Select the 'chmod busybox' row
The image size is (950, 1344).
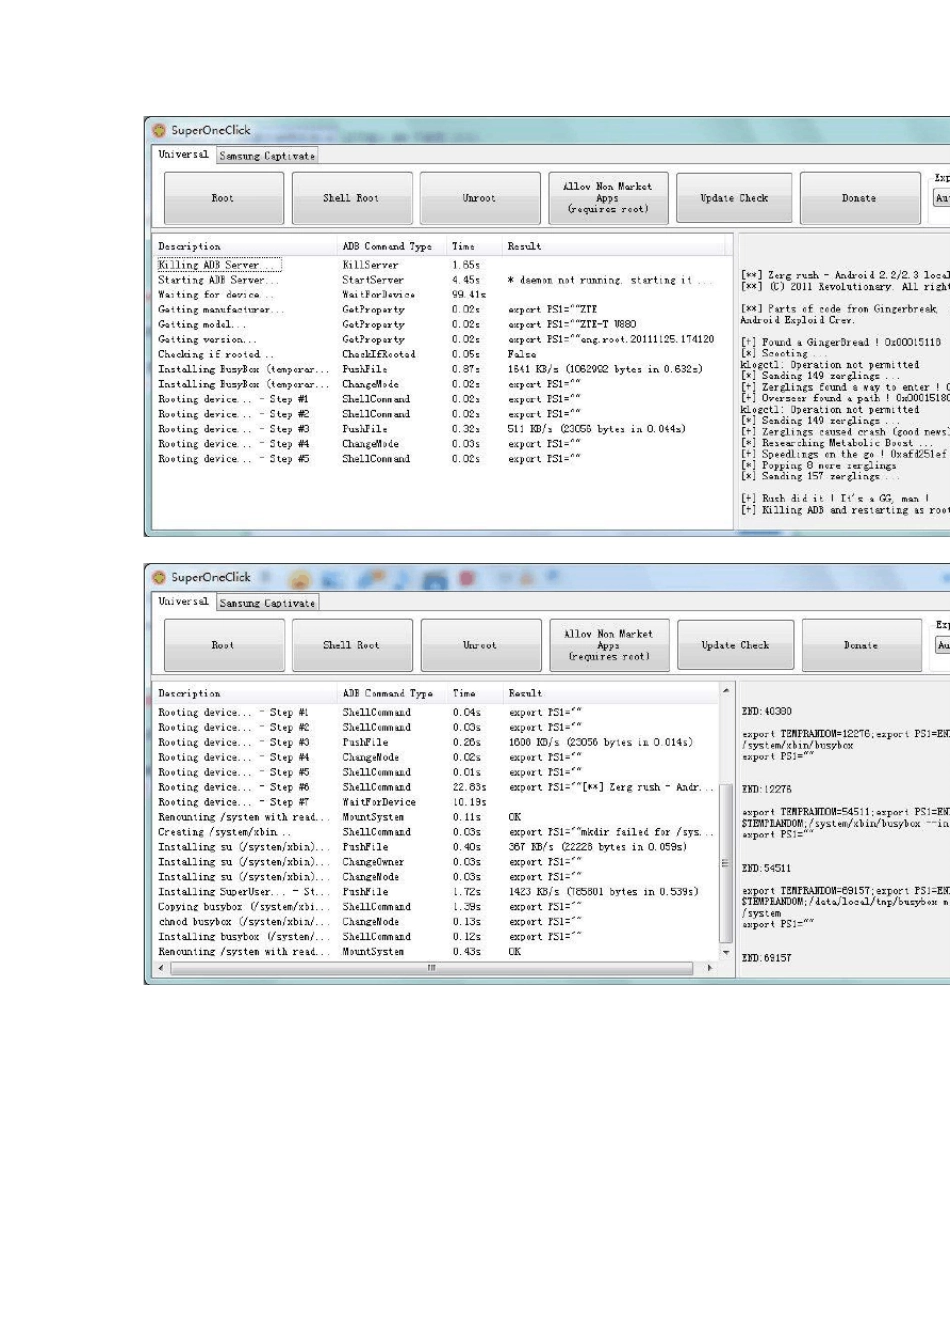coord(436,922)
